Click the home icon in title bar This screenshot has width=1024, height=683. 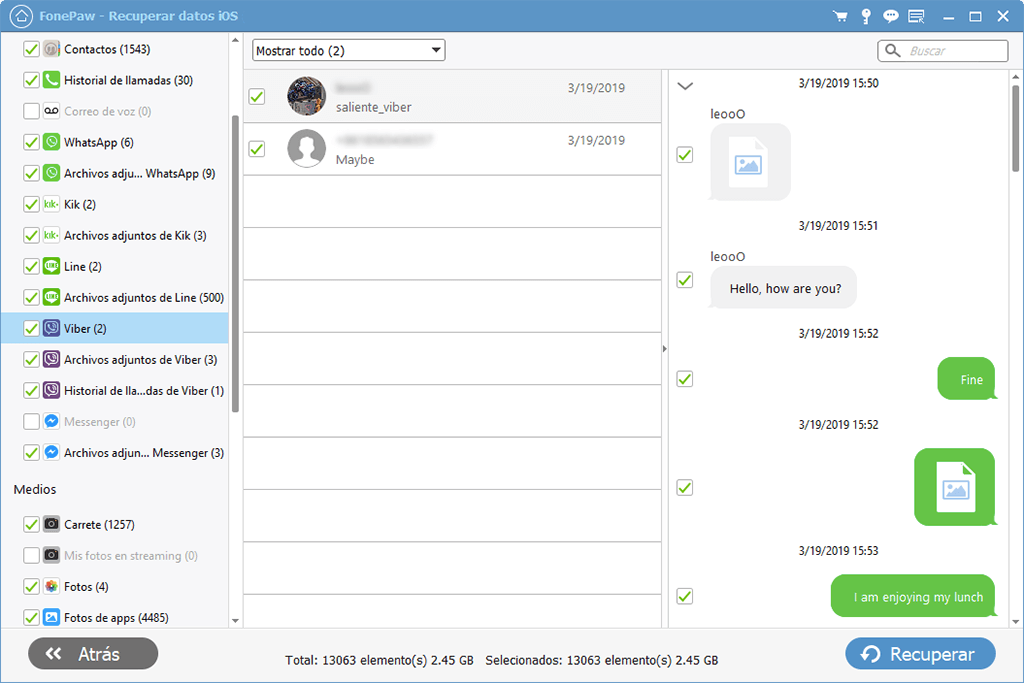(x=22, y=16)
